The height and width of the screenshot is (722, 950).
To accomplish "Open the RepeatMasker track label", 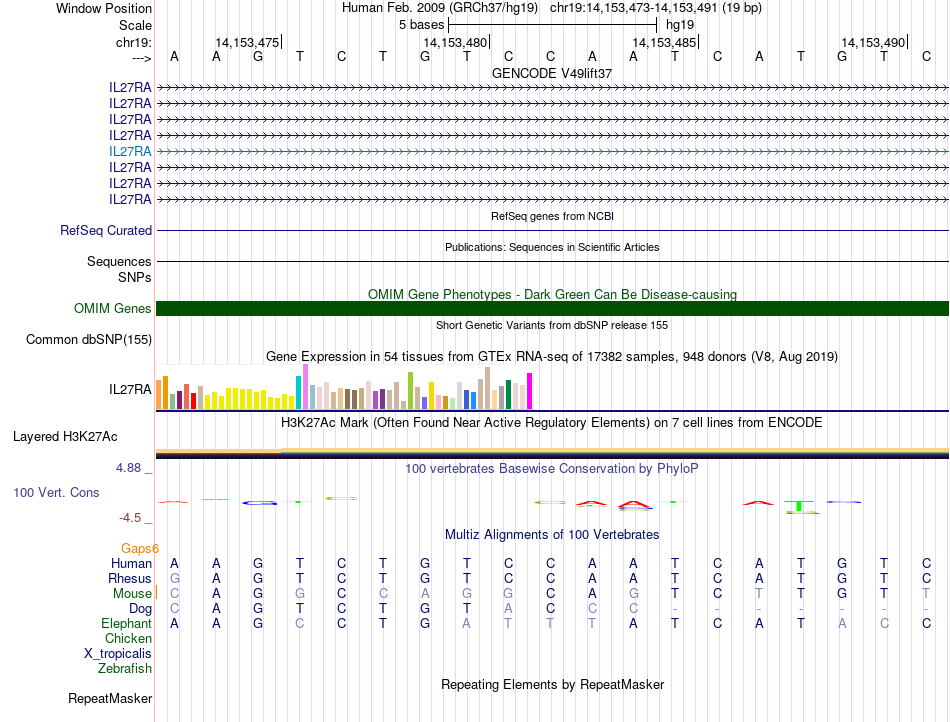I will 110,698.
